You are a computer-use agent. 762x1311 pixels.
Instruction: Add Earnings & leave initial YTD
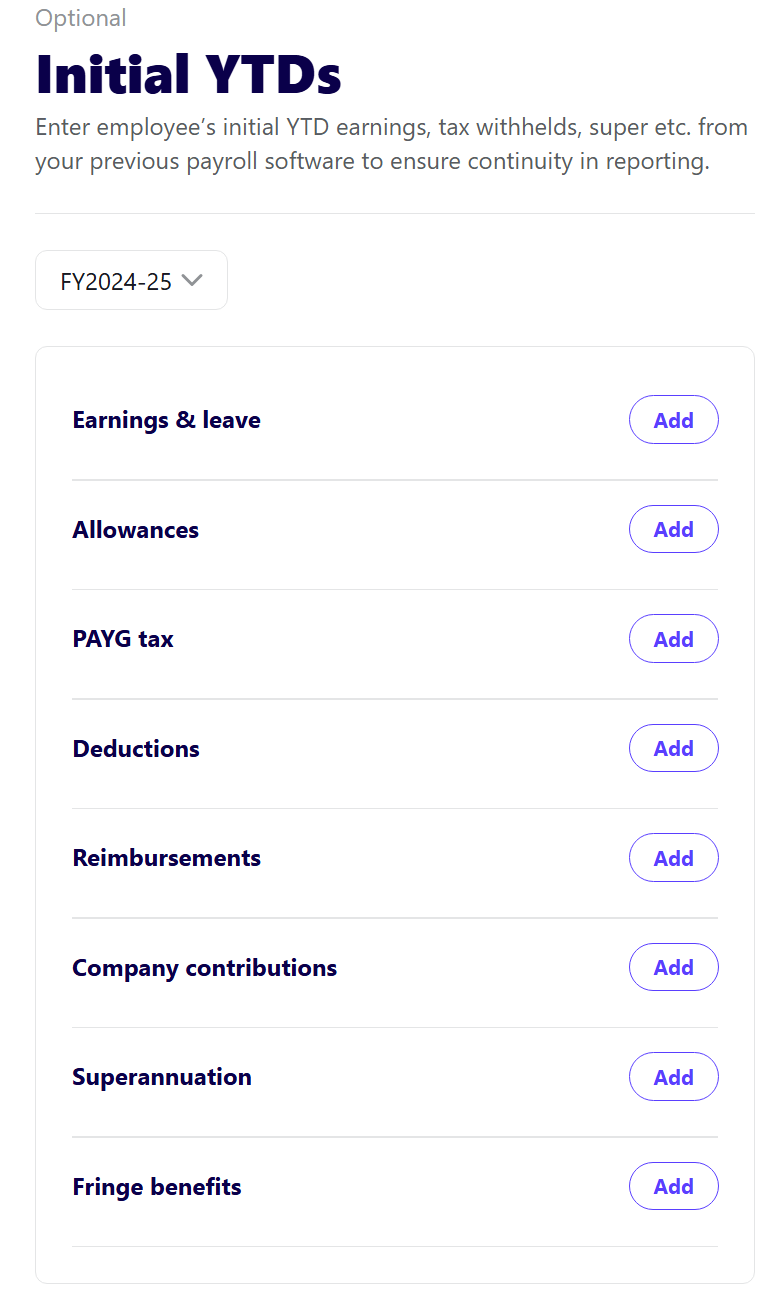point(673,420)
